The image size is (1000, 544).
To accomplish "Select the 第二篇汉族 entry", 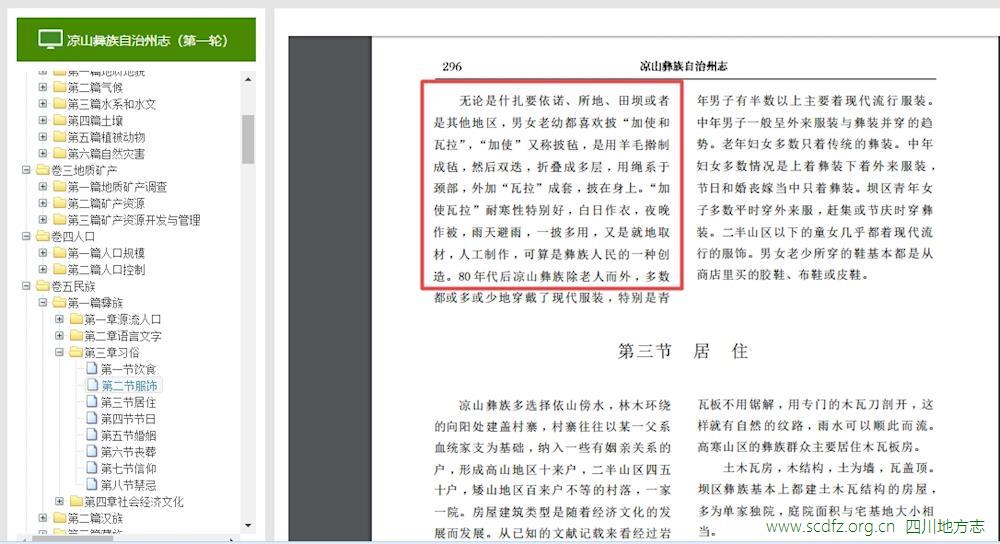I will pyautogui.click(x=95, y=518).
